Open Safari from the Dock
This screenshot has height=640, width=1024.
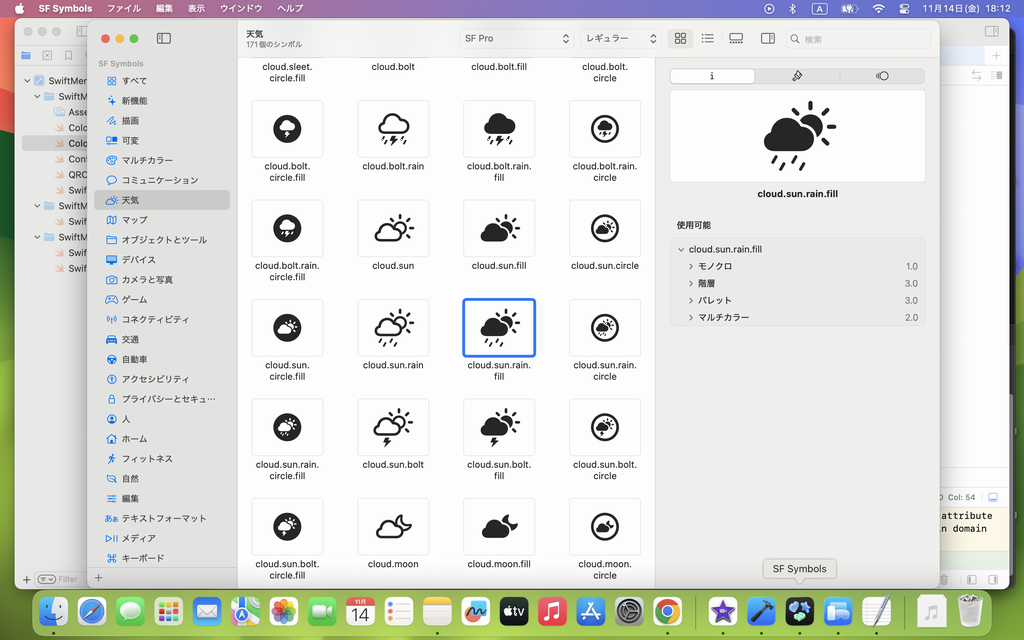(92, 609)
